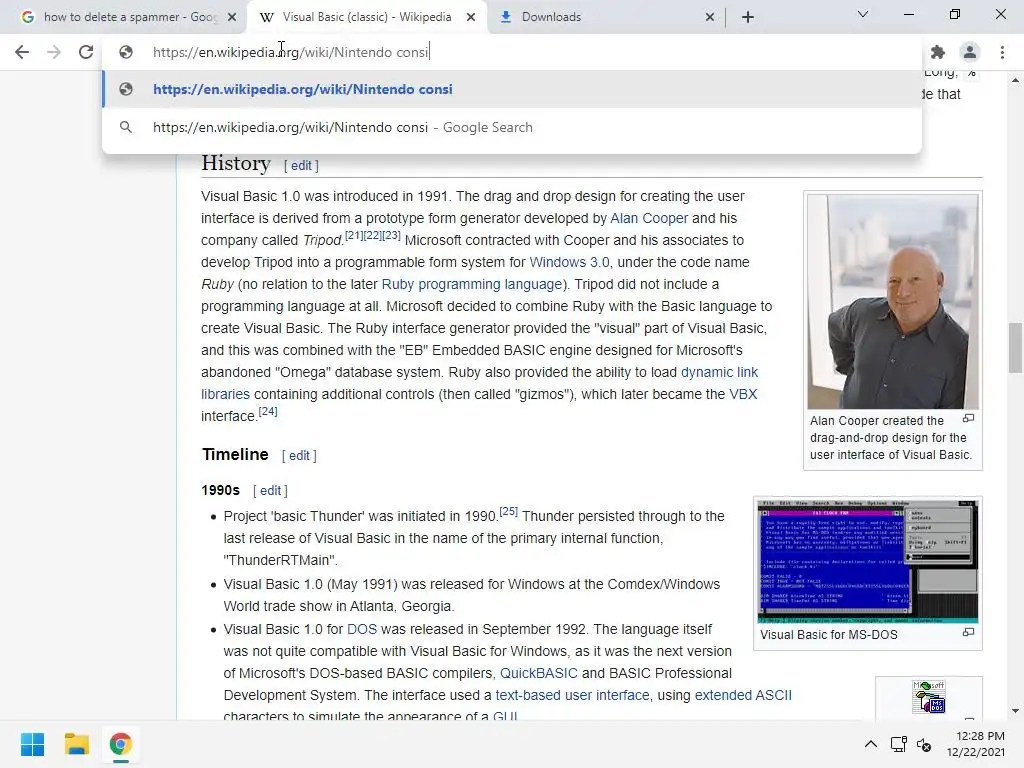Jump to citation [21]
Viewport: 1024px width, 768px height.
pos(354,235)
